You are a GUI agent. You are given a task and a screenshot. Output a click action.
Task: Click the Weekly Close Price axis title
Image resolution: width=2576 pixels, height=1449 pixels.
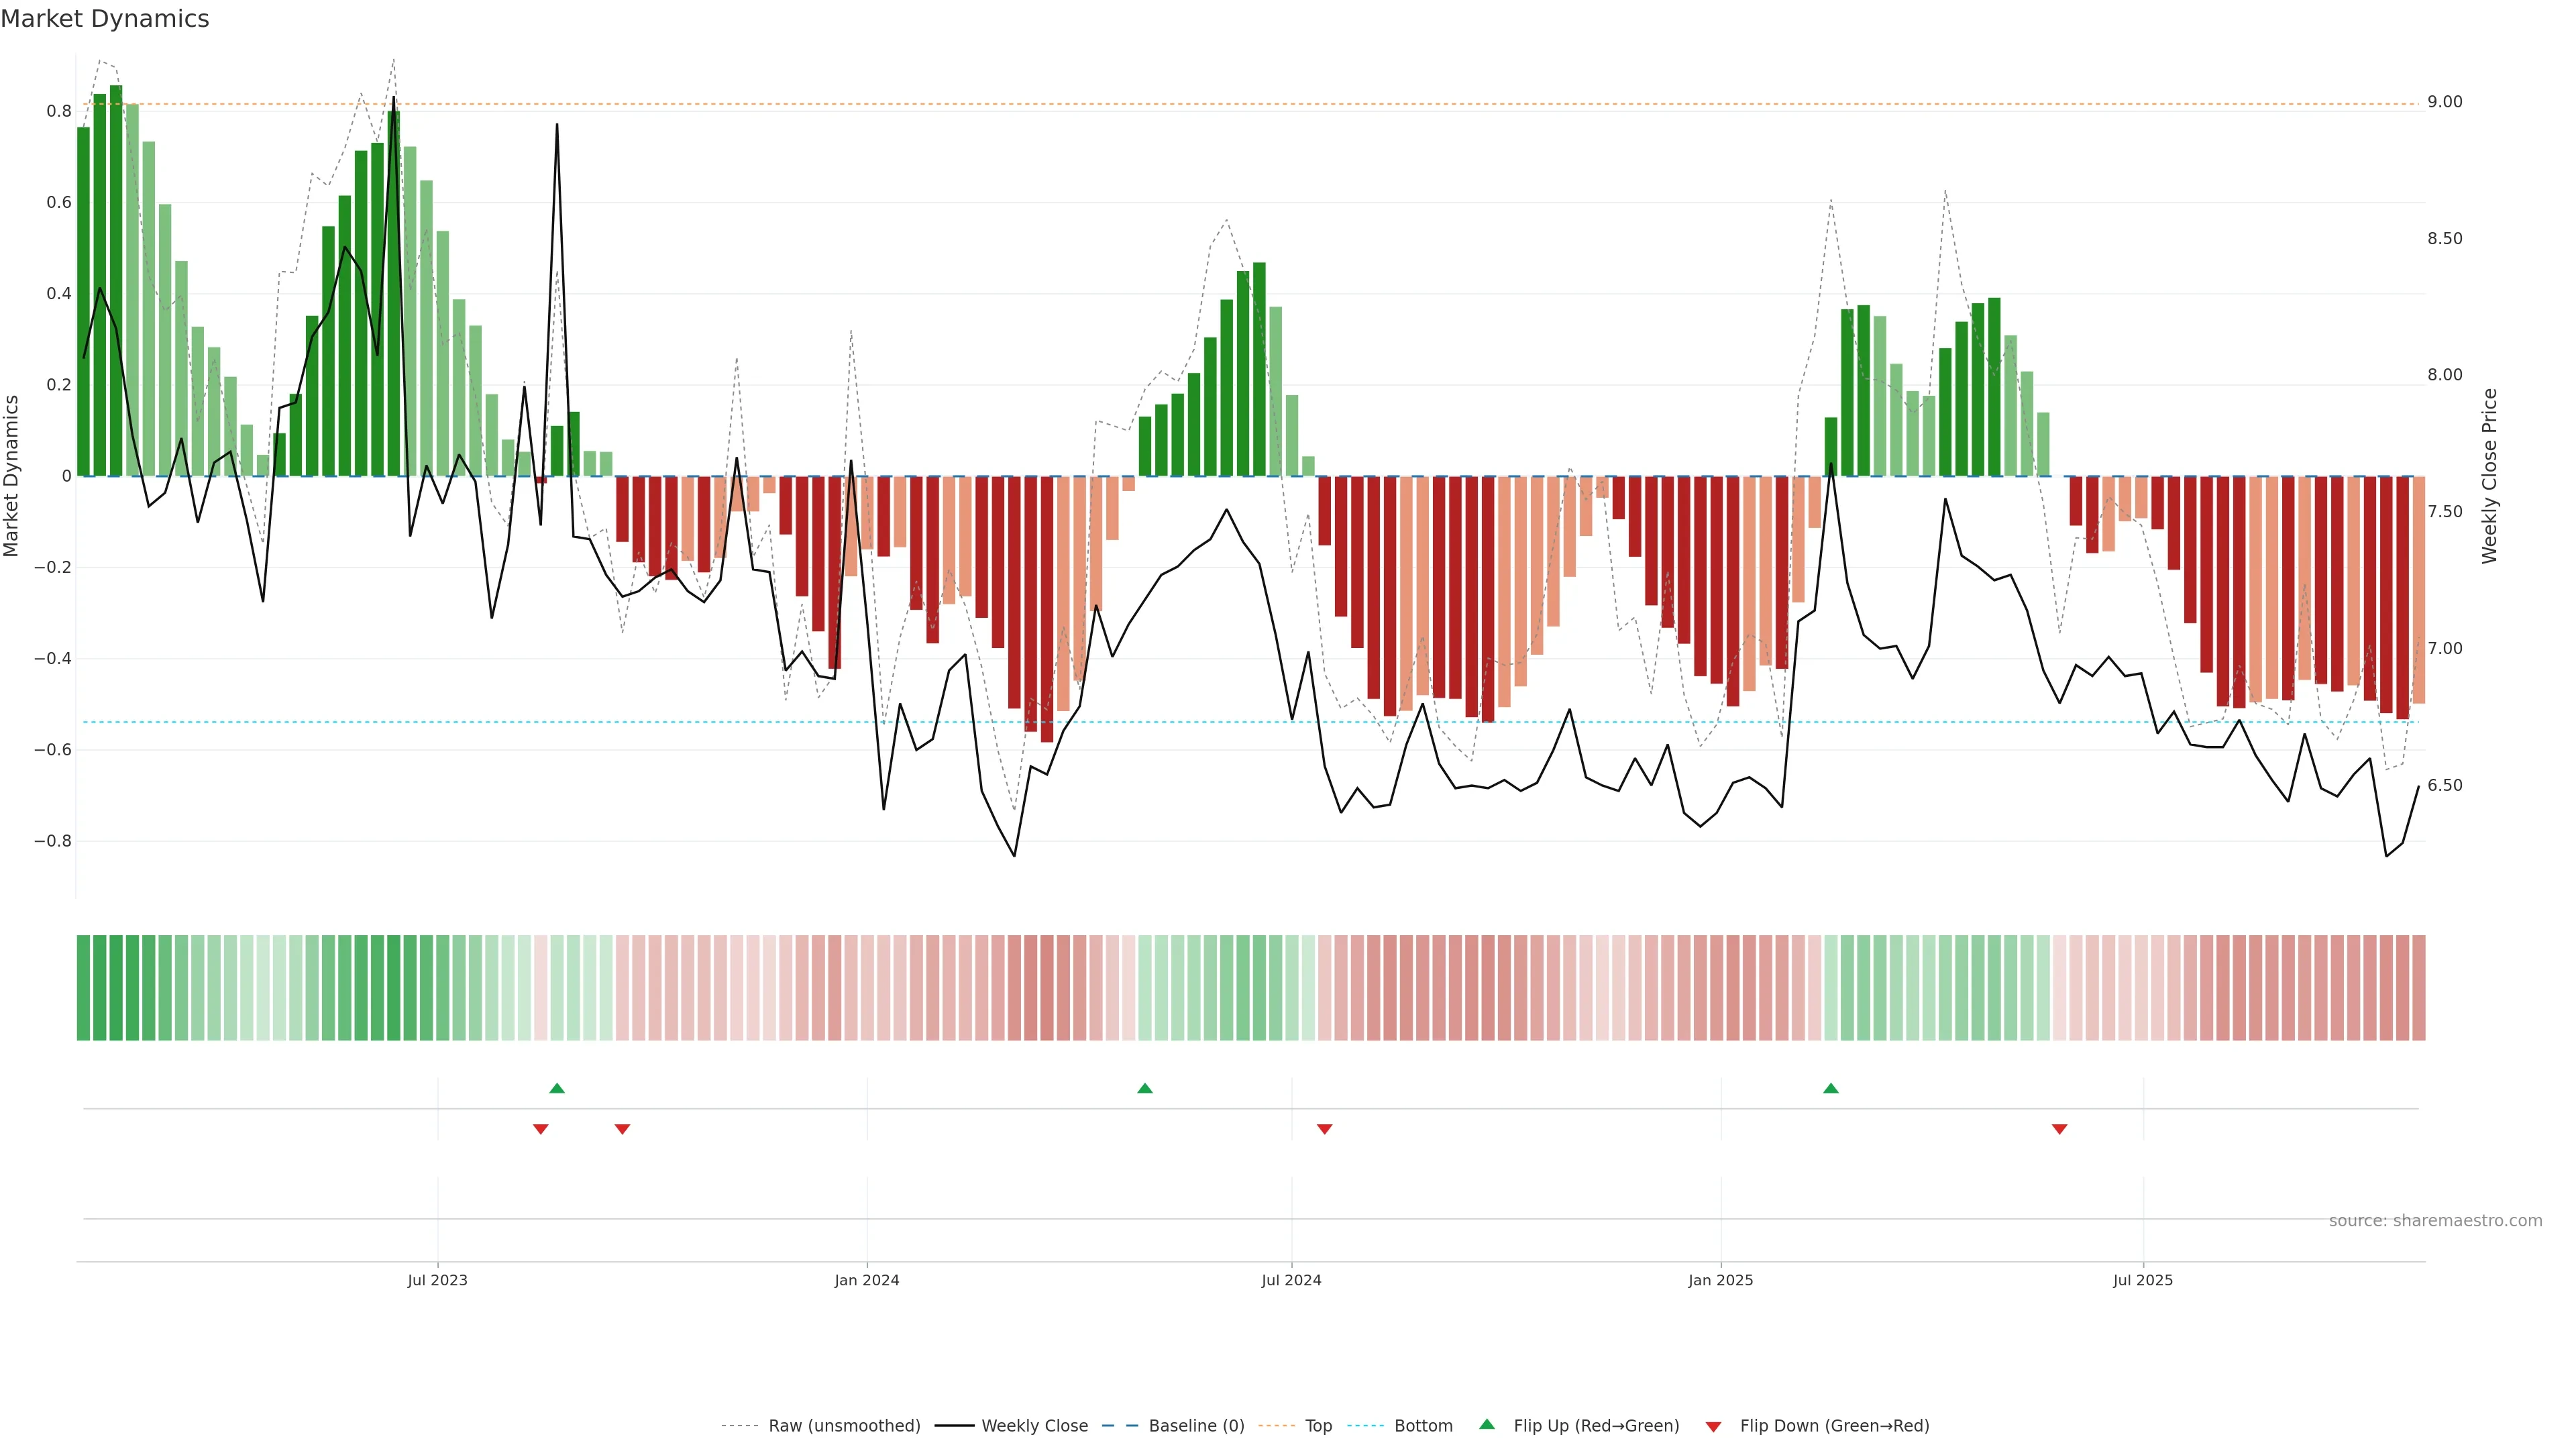[x=2489, y=476]
